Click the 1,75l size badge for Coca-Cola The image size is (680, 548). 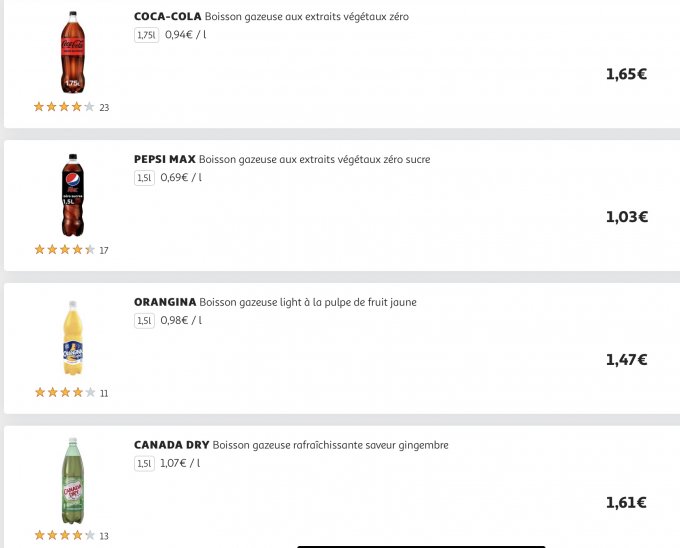(x=146, y=35)
